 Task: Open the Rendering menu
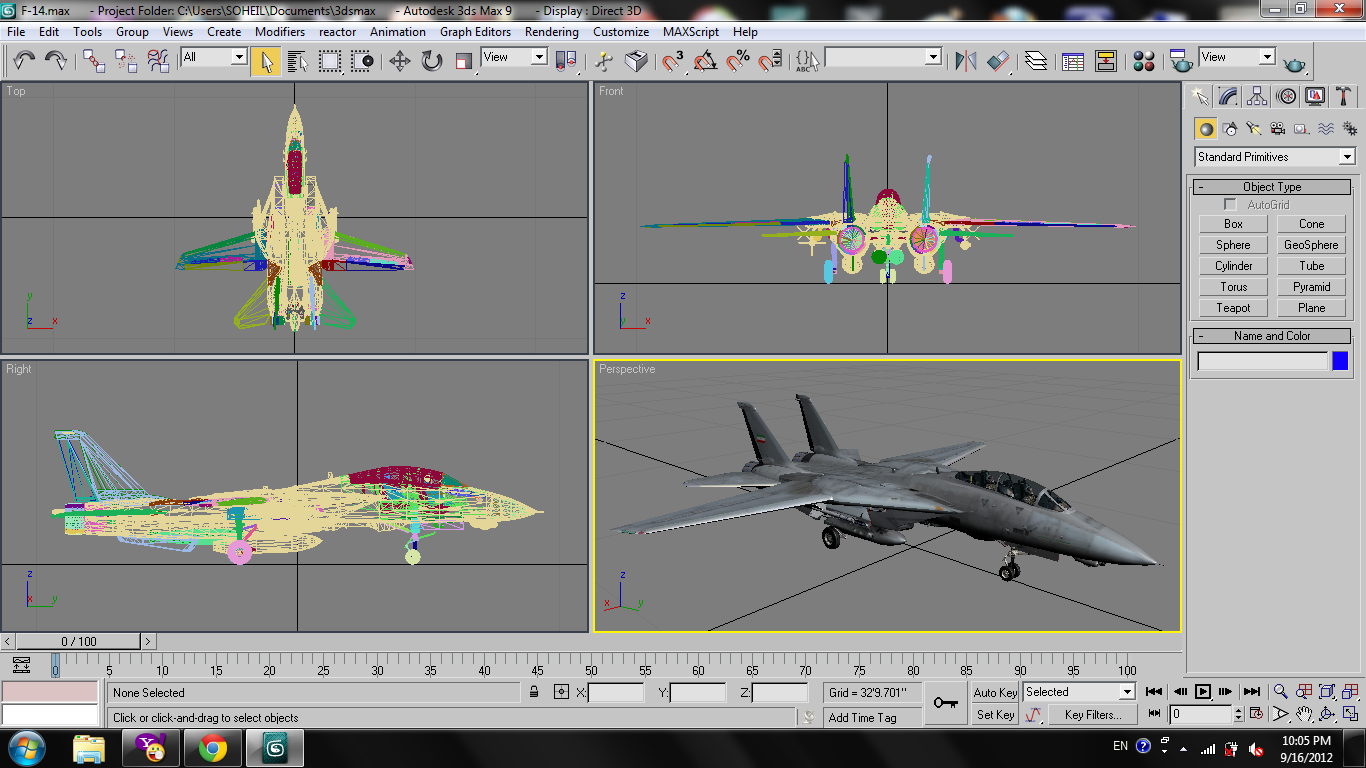click(552, 32)
